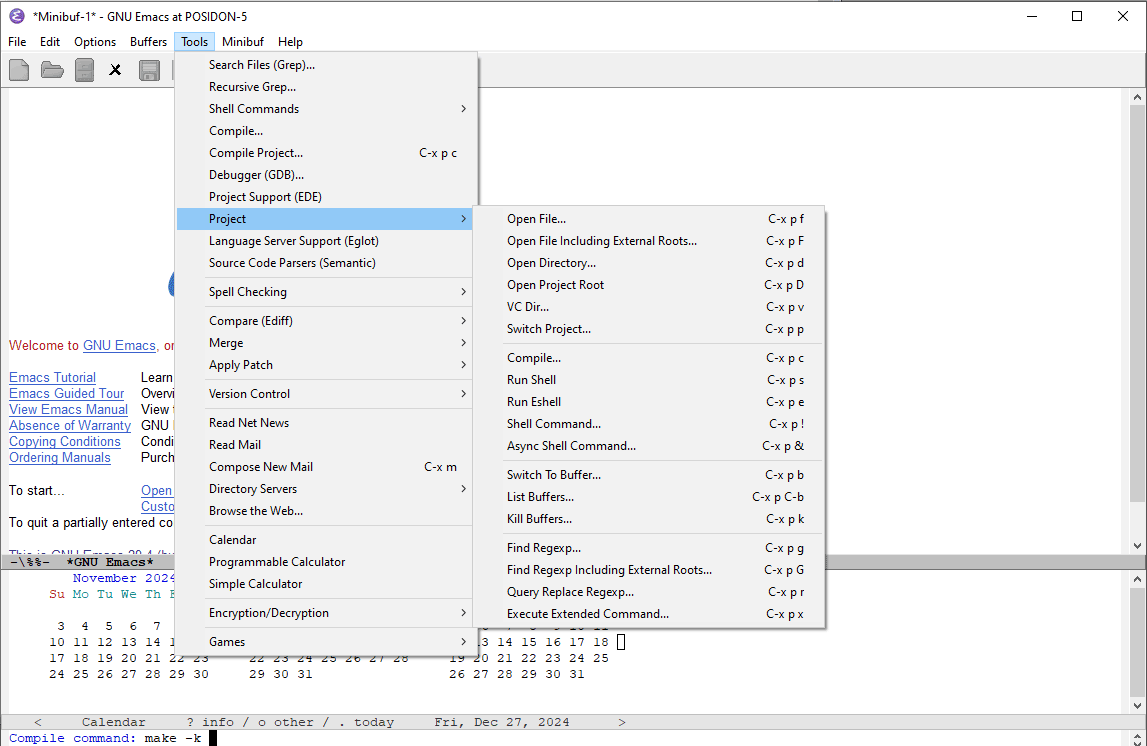The image size is (1147, 746).
Task: Choose Open Directory... in the Project submenu
Action: [649, 263]
